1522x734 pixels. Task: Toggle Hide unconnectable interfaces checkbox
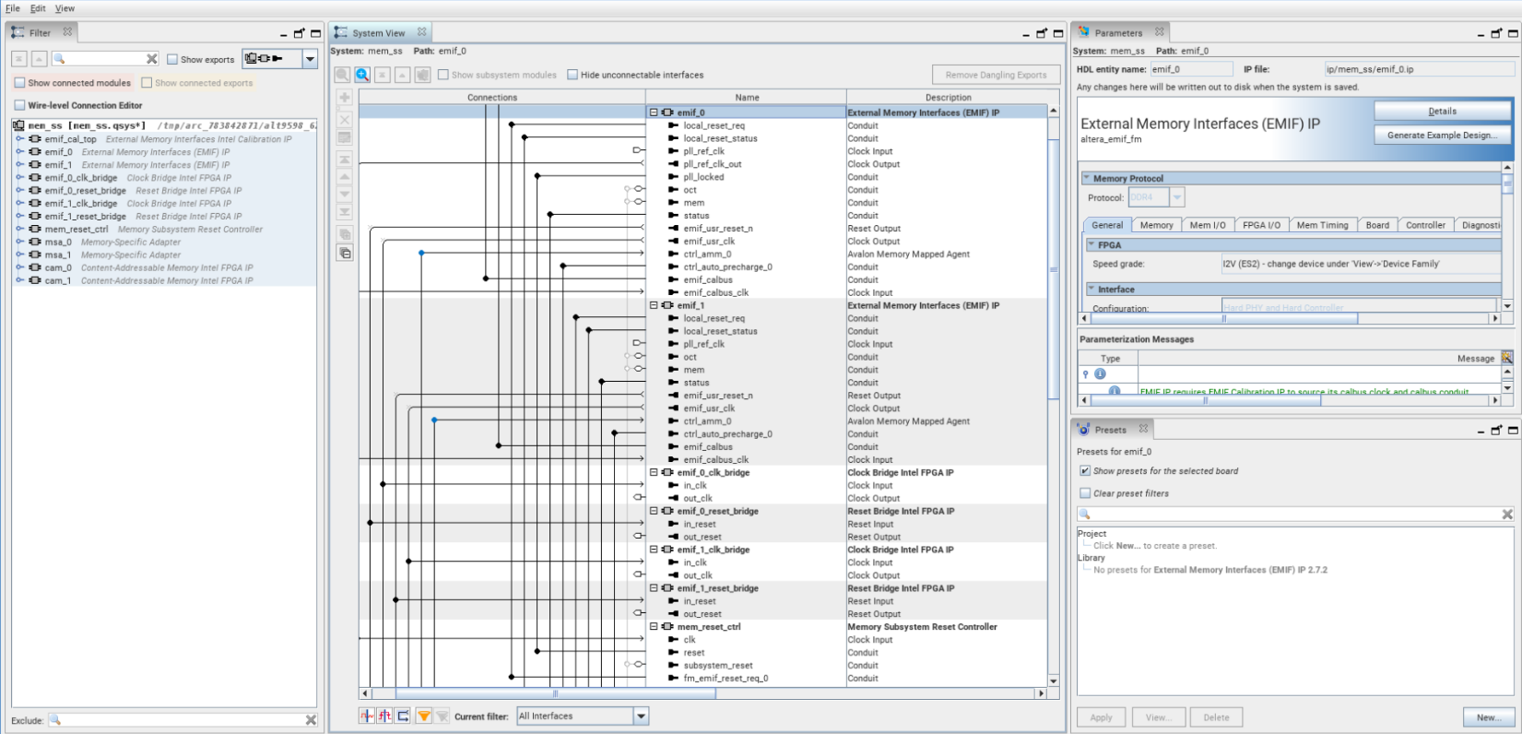coord(573,75)
